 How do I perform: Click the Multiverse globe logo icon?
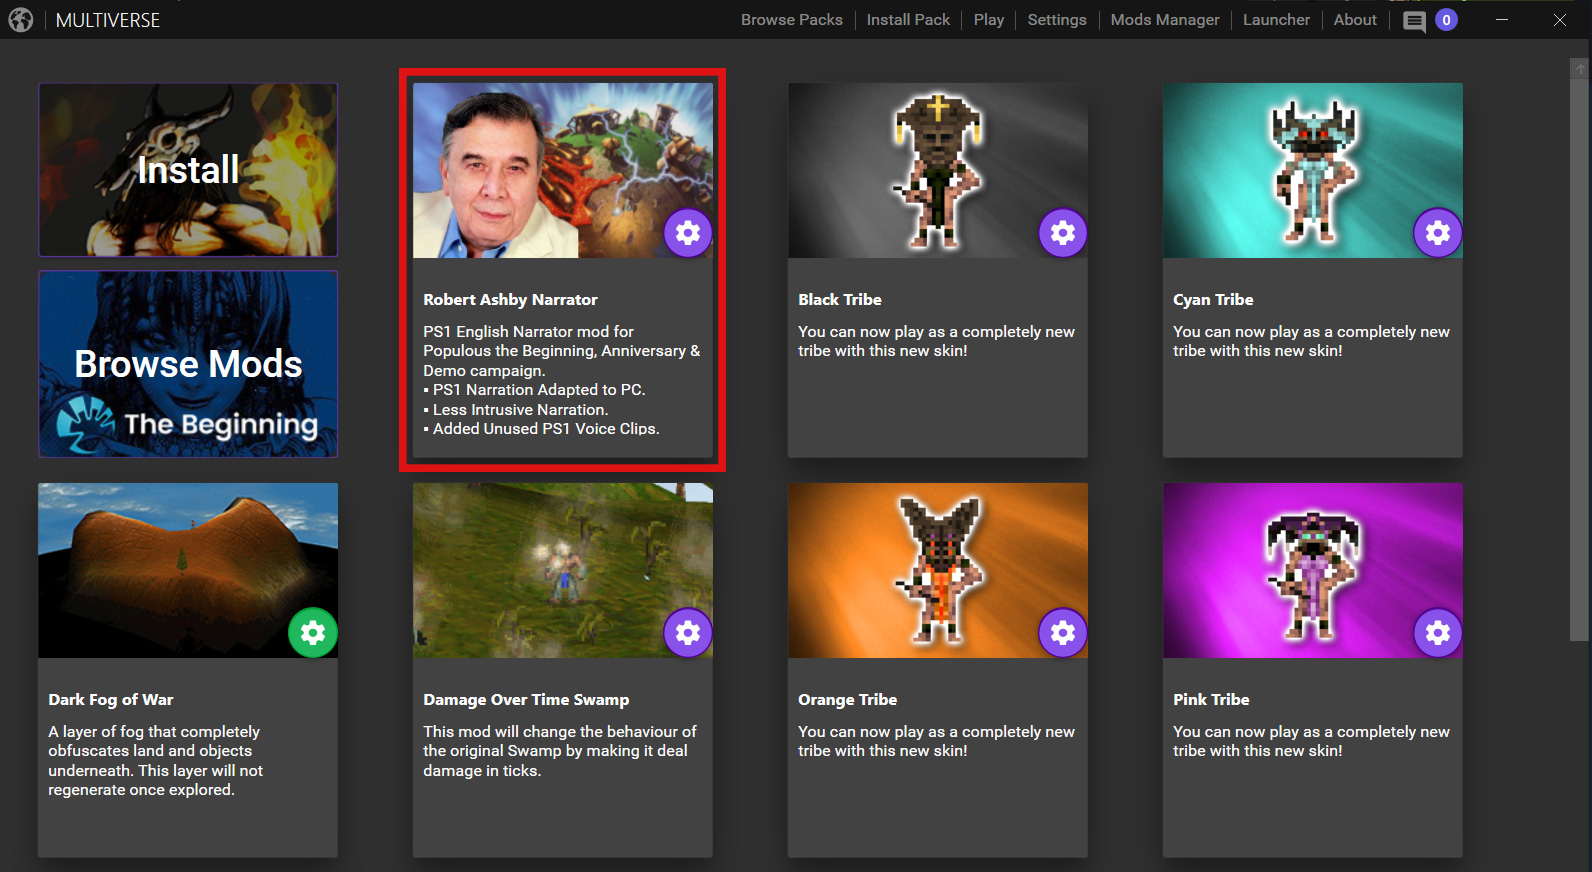(x=21, y=20)
